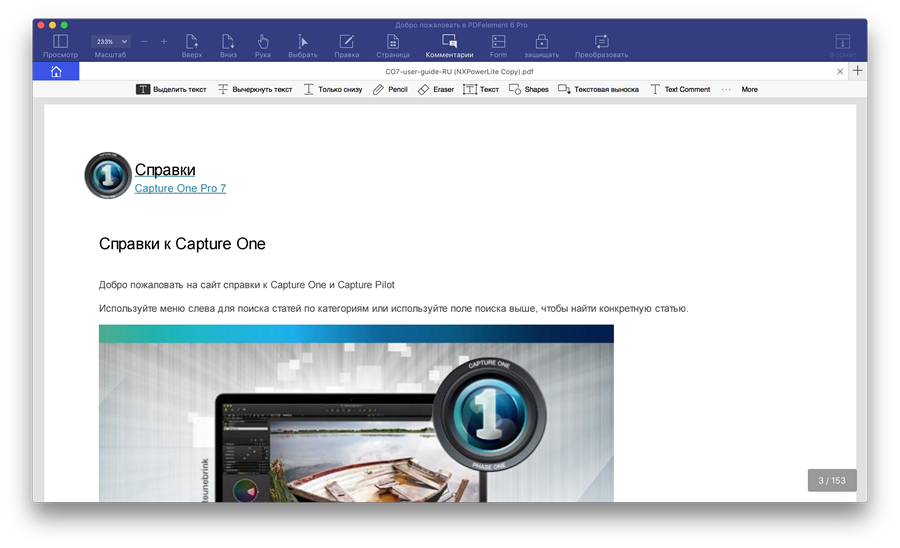Choose Вычеркнуть текст strikethrough tool
The width and height of the screenshot is (900, 548).
(255, 89)
